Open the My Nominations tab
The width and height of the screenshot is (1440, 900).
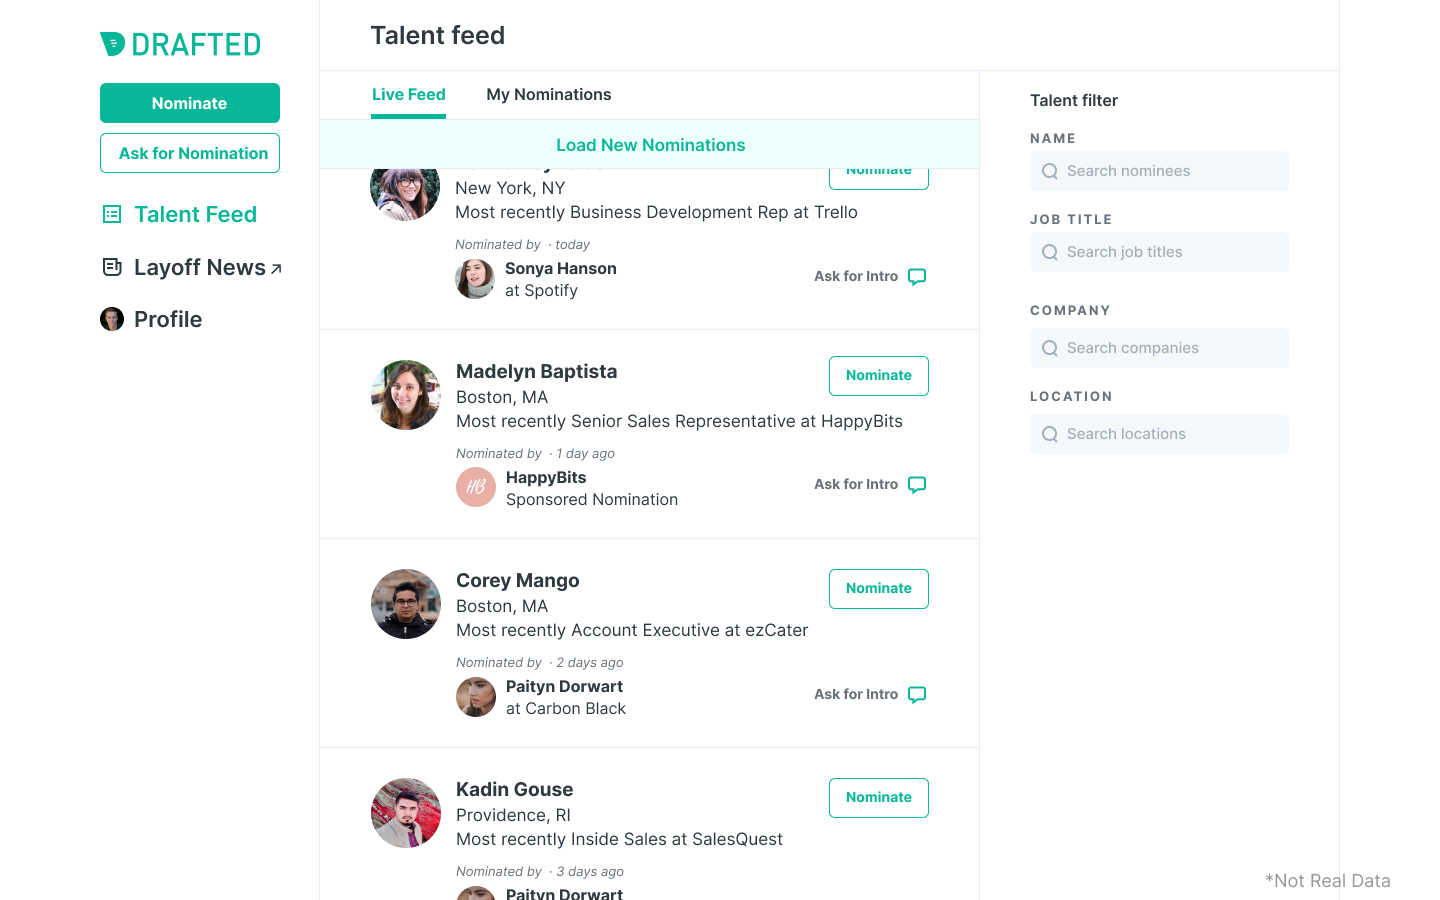(548, 95)
